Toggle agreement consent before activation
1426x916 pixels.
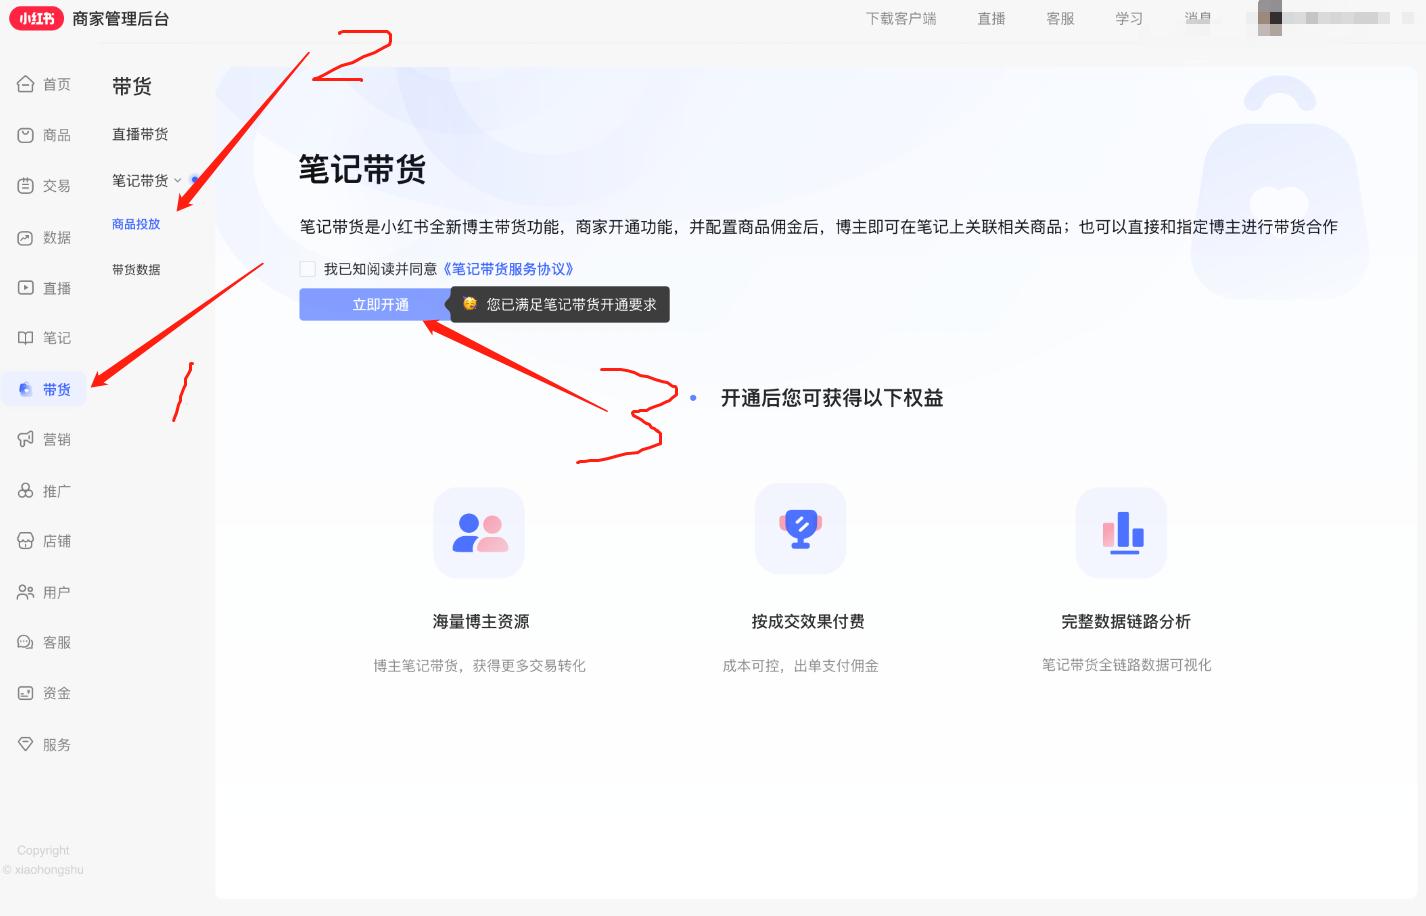(x=307, y=268)
